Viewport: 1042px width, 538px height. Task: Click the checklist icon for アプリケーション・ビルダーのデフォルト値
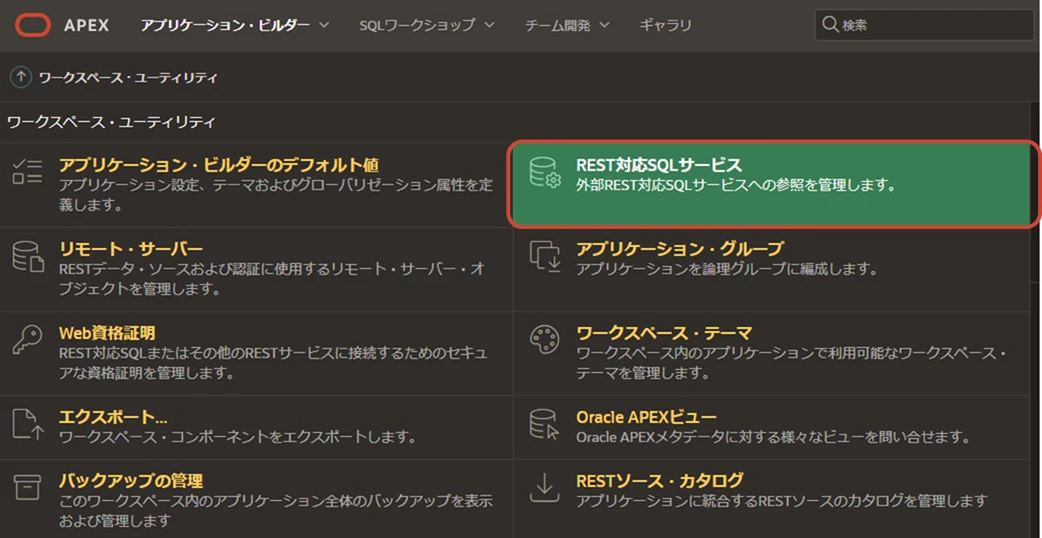tap(28, 171)
